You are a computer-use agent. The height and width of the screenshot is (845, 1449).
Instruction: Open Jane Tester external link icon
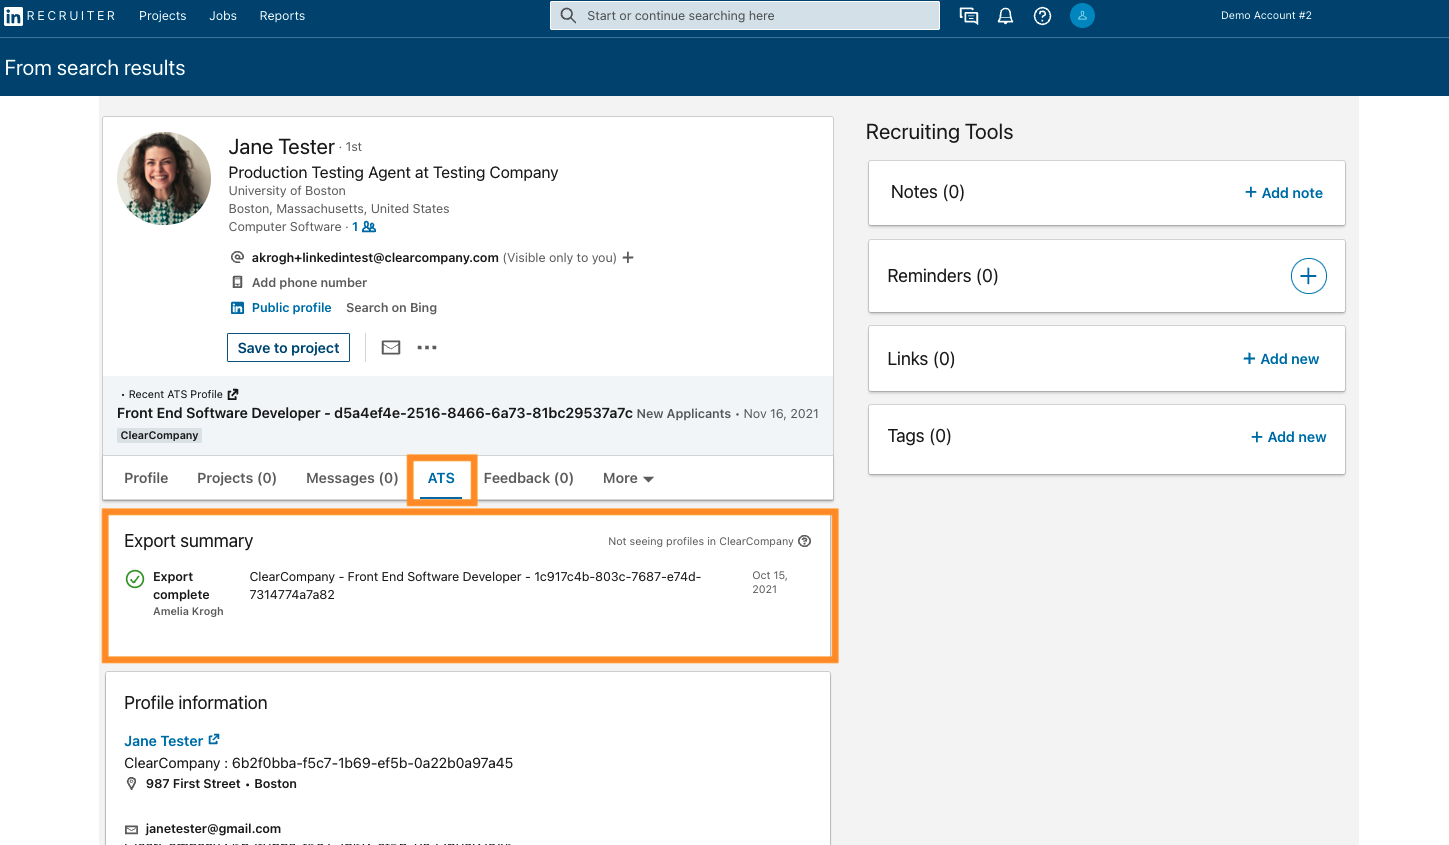(214, 740)
